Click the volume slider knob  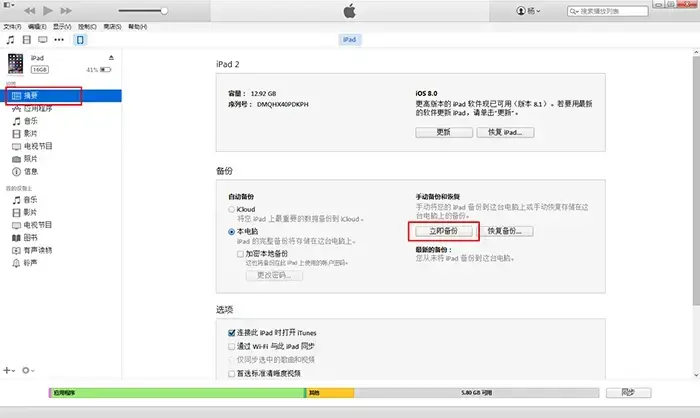[x=164, y=11]
